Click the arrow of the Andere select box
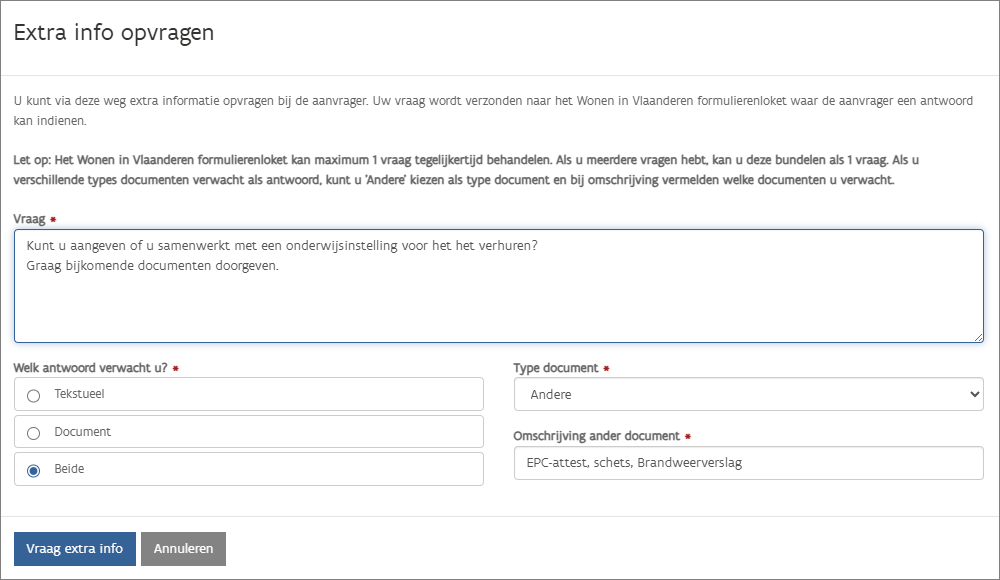This screenshot has width=1000, height=580. pyautogui.click(x=976, y=395)
